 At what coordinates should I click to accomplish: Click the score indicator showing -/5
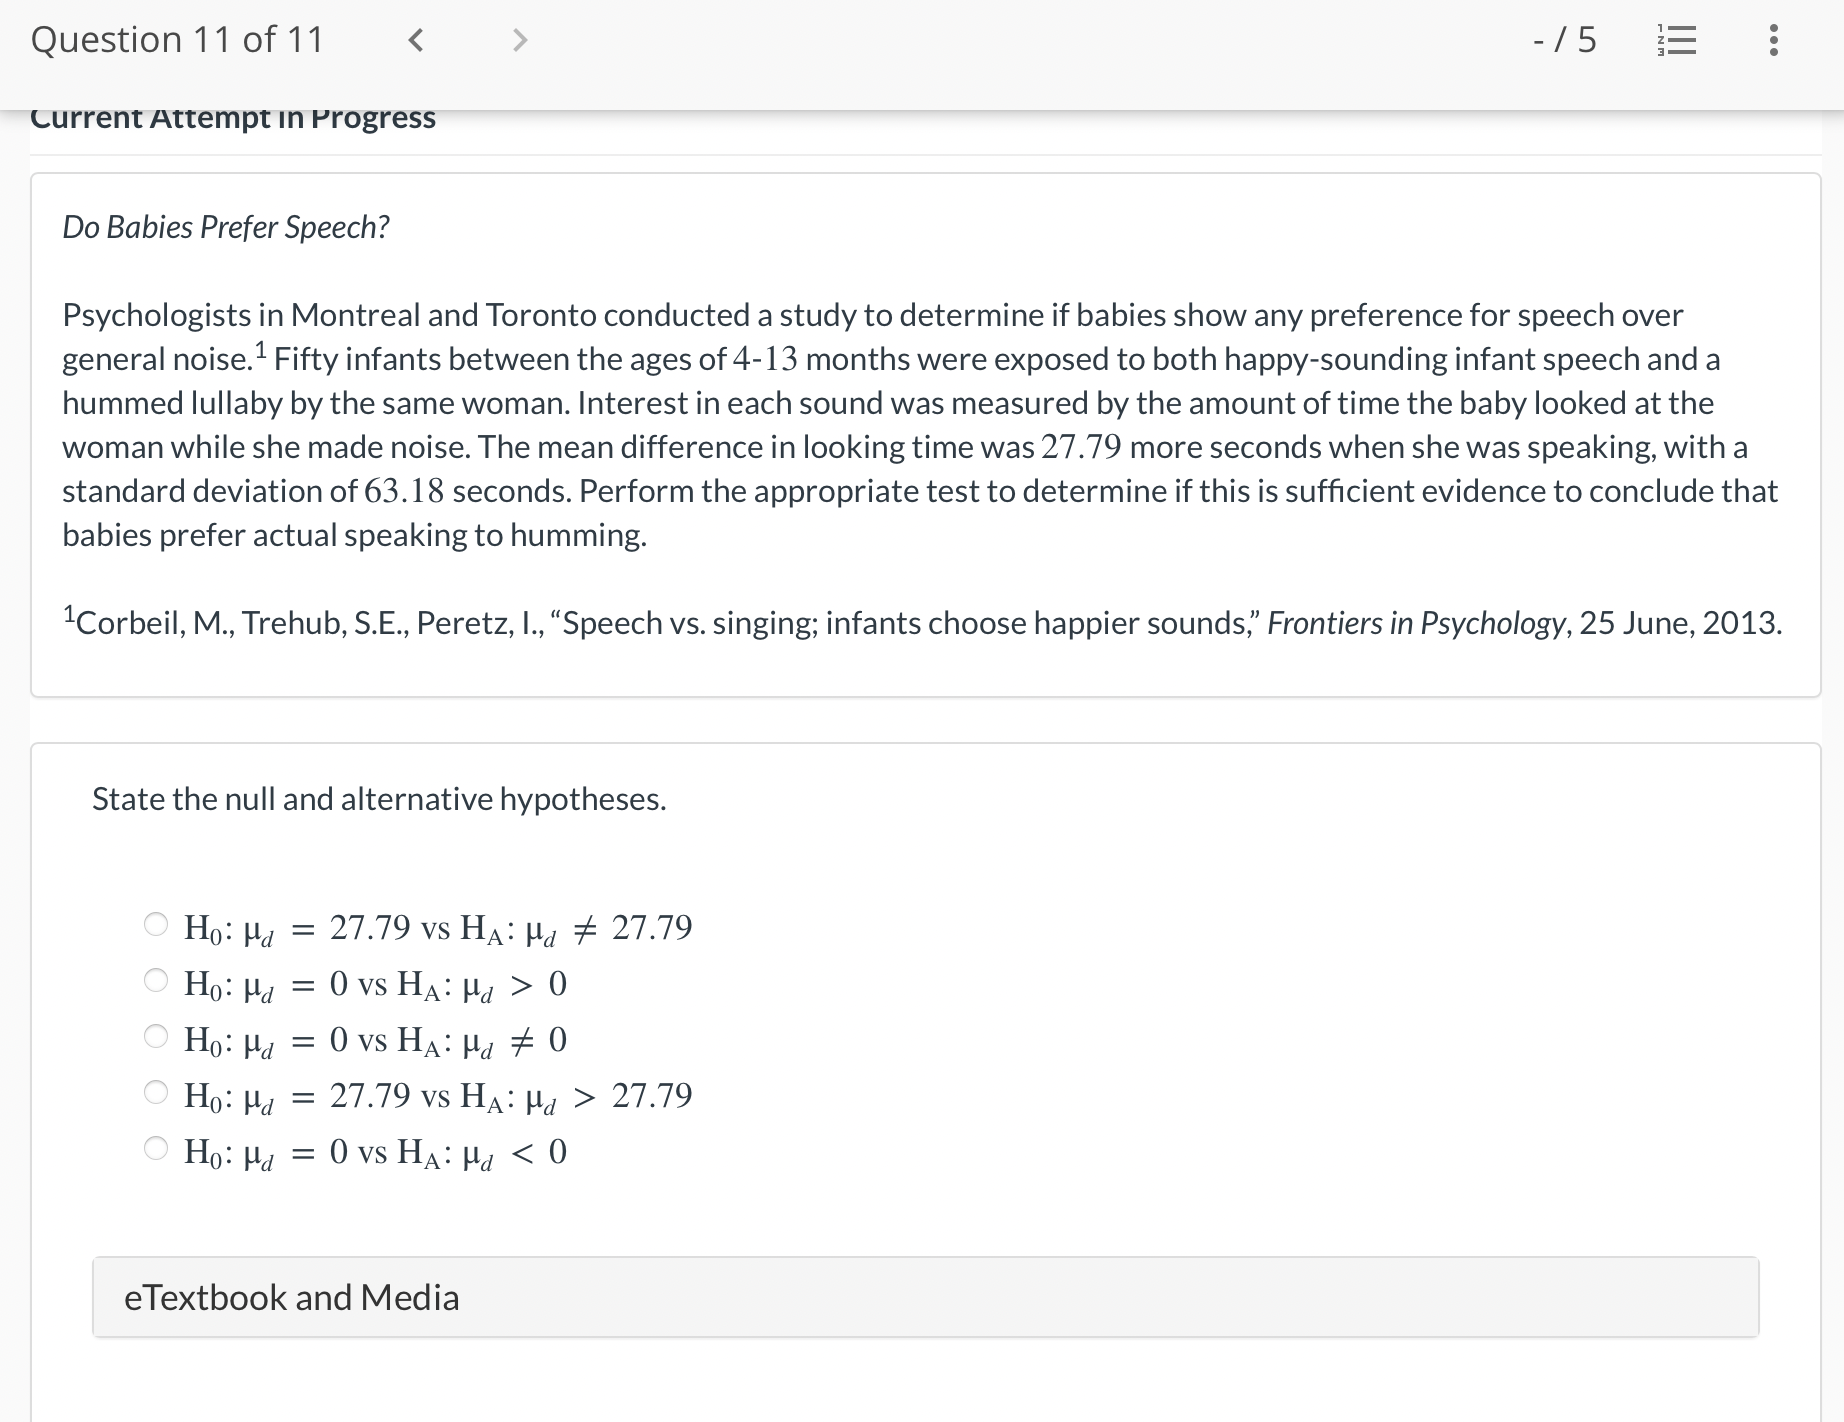click(1563, 40)
